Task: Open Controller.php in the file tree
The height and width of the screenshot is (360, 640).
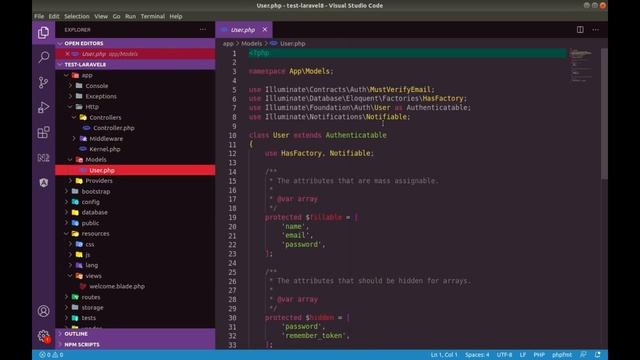Action: [x=114, y=128]
